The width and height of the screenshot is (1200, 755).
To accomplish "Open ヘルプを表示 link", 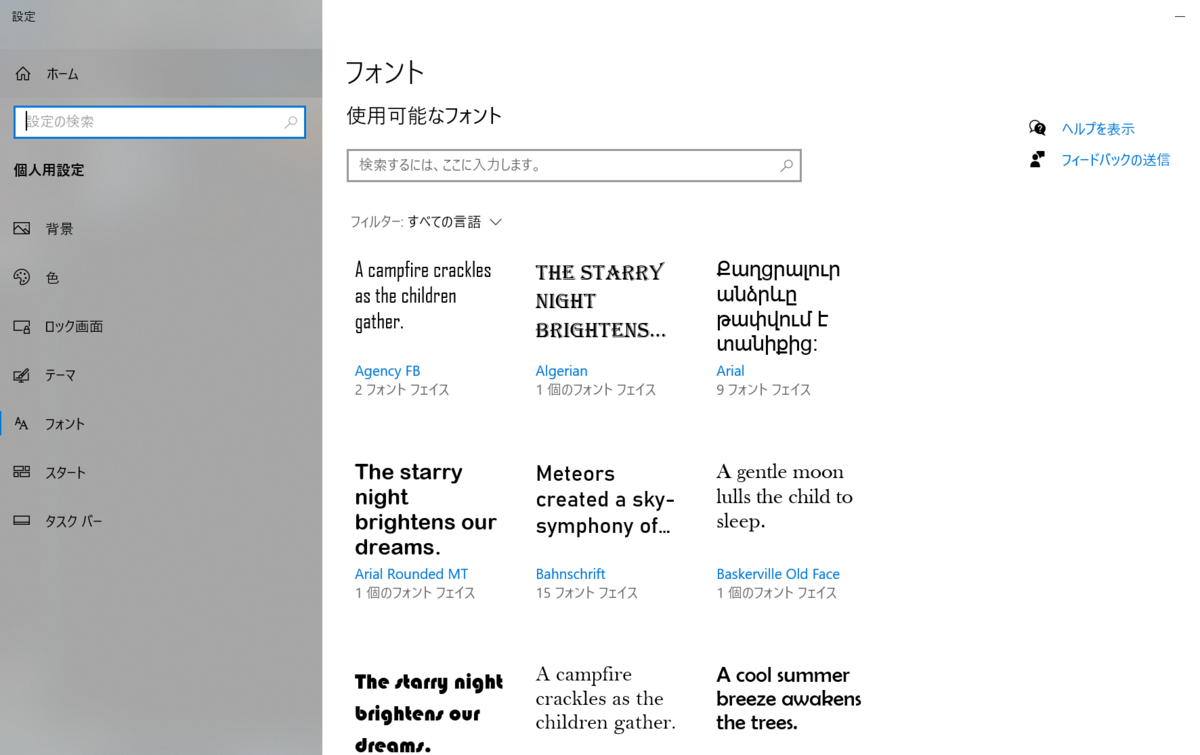I will pos(1097,128).
